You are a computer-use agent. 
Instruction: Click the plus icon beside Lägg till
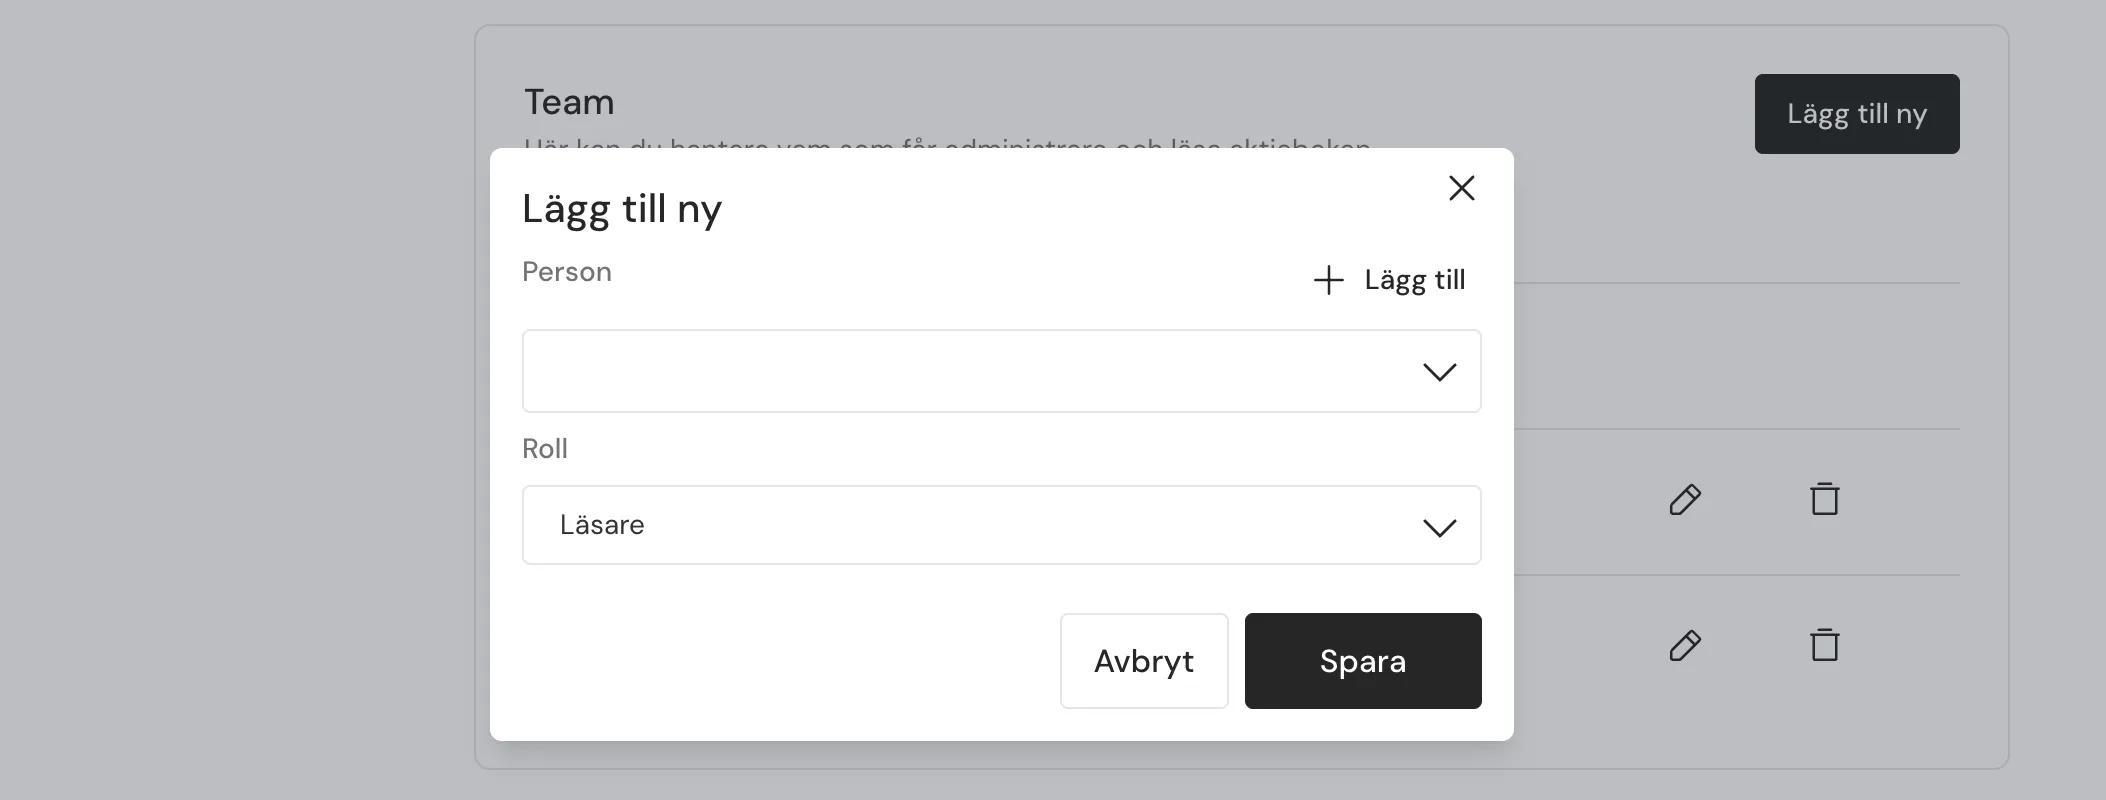[x=1328, y=280]
